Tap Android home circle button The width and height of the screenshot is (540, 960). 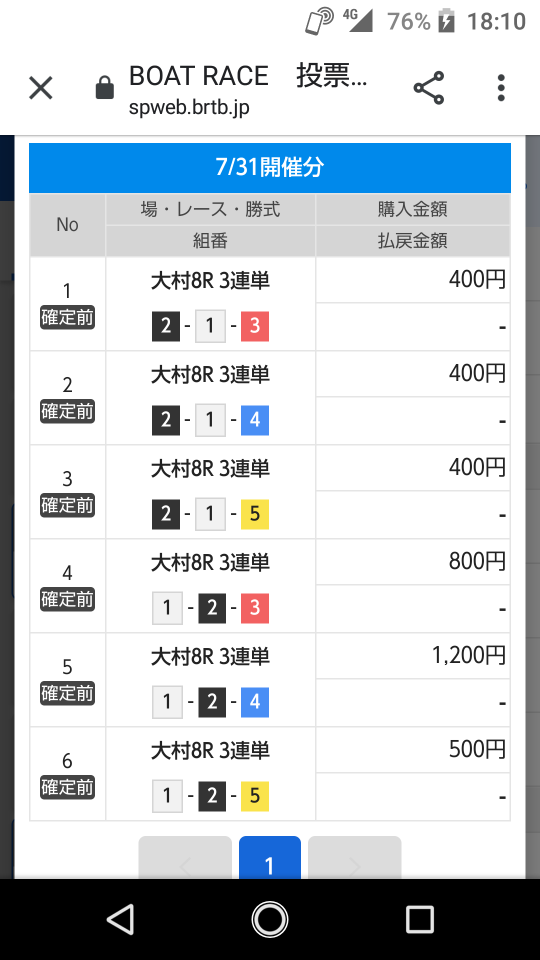click(269, 919)
